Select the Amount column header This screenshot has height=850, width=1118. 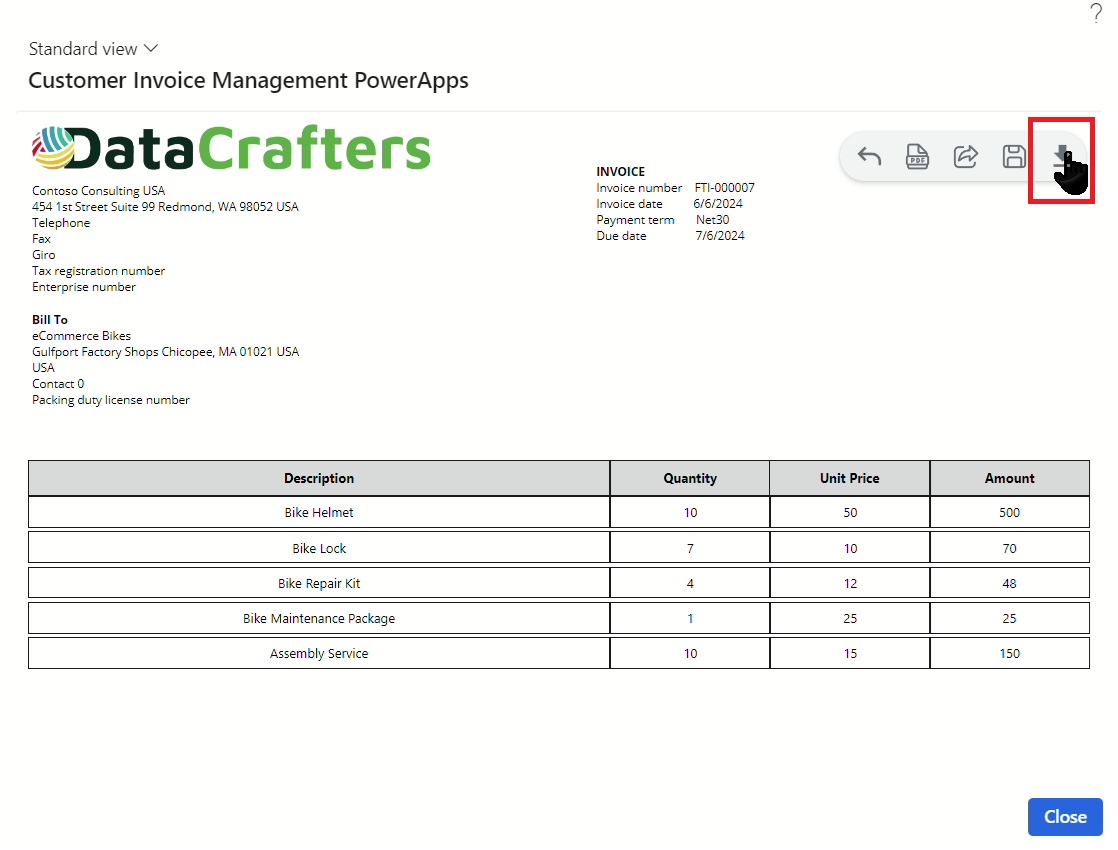[x=1009, y=478]
